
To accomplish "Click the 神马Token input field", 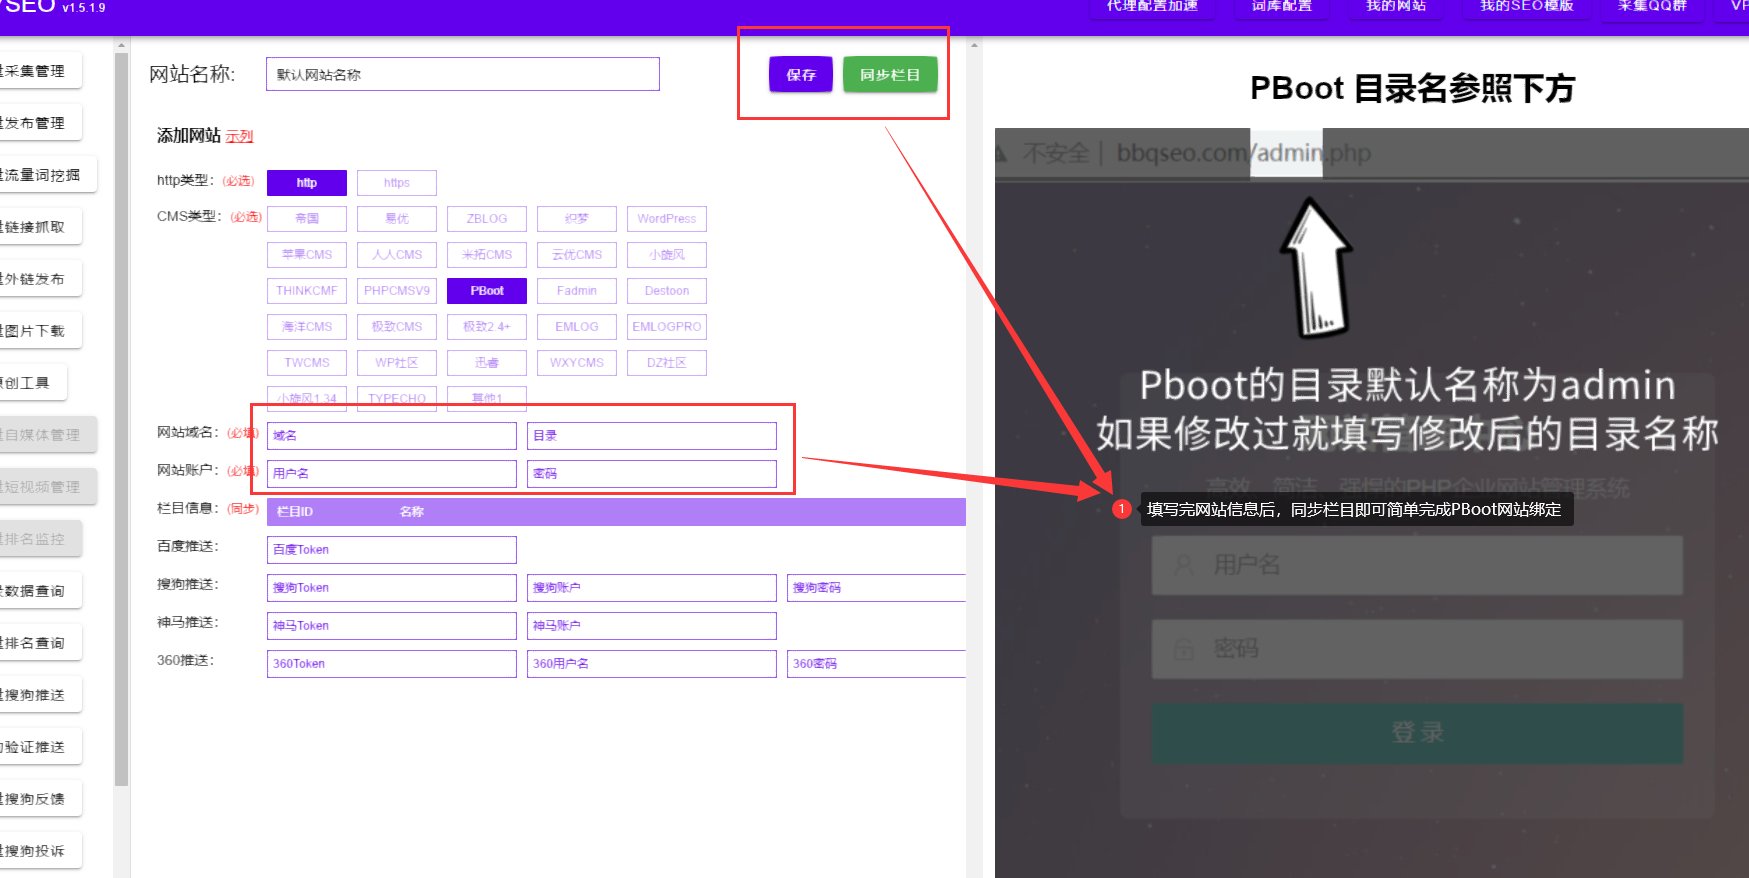I will click(392, 626).
